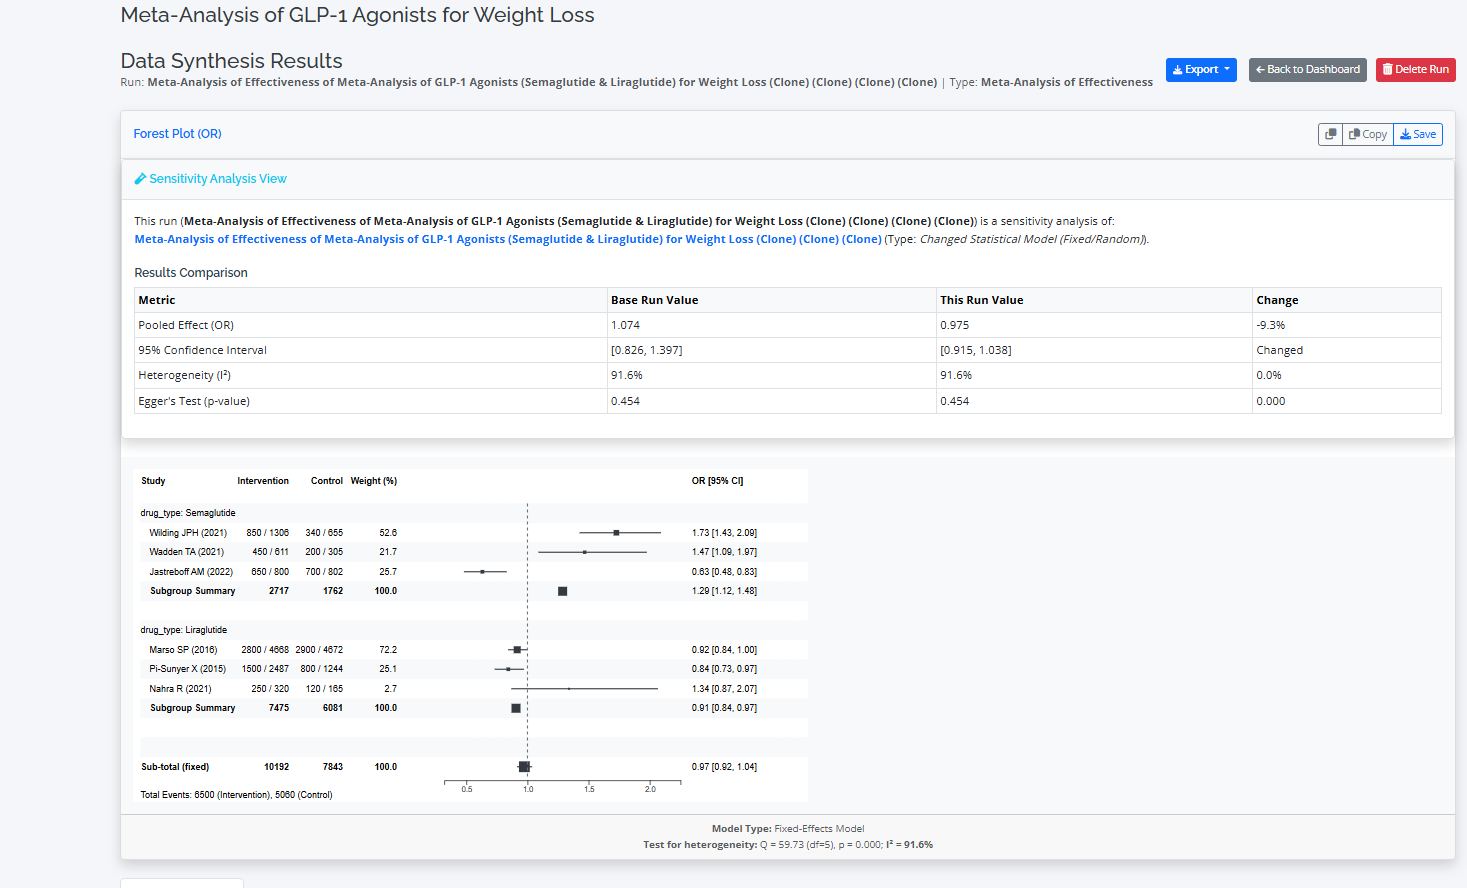Click the Base Run Value column header
This screenshot has height=888, width=1467.
pos(655,300)
